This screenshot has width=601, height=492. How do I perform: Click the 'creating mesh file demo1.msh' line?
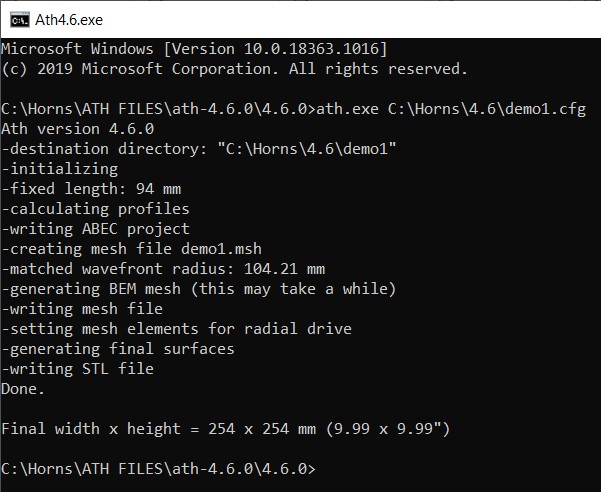(x=131, y=249)
